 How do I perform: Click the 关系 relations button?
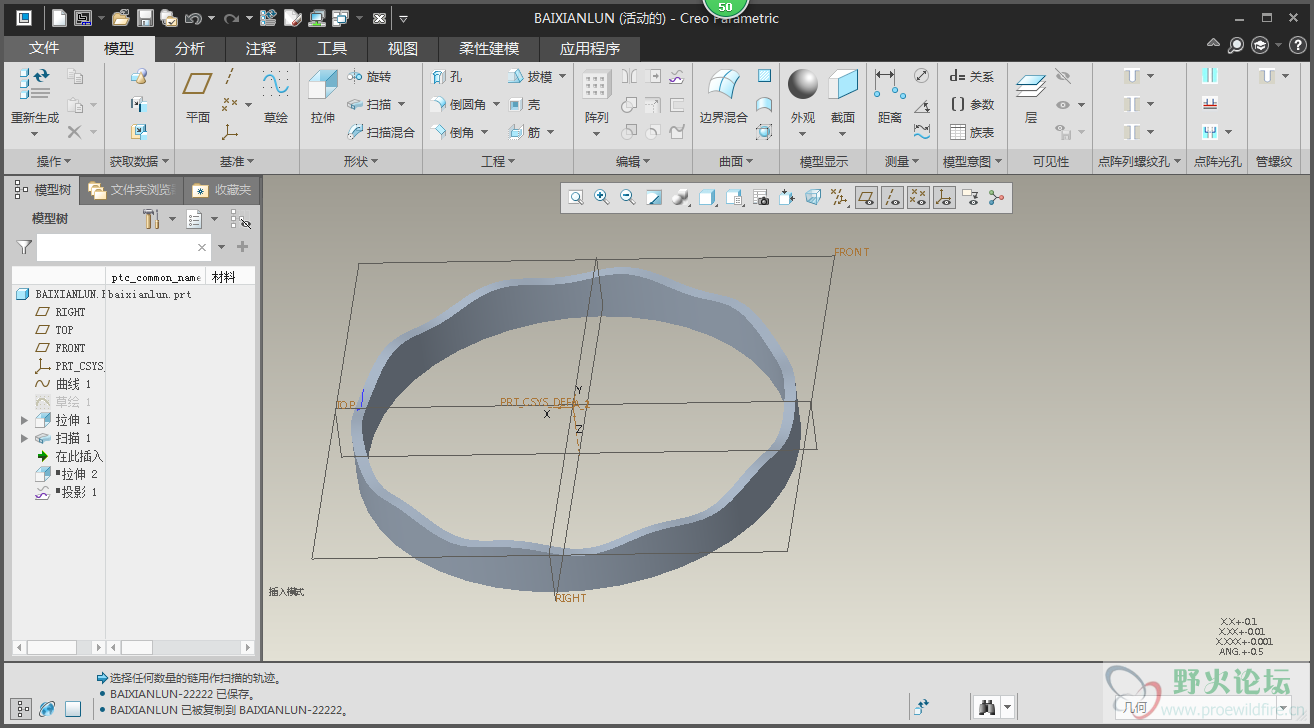(972, 76)
